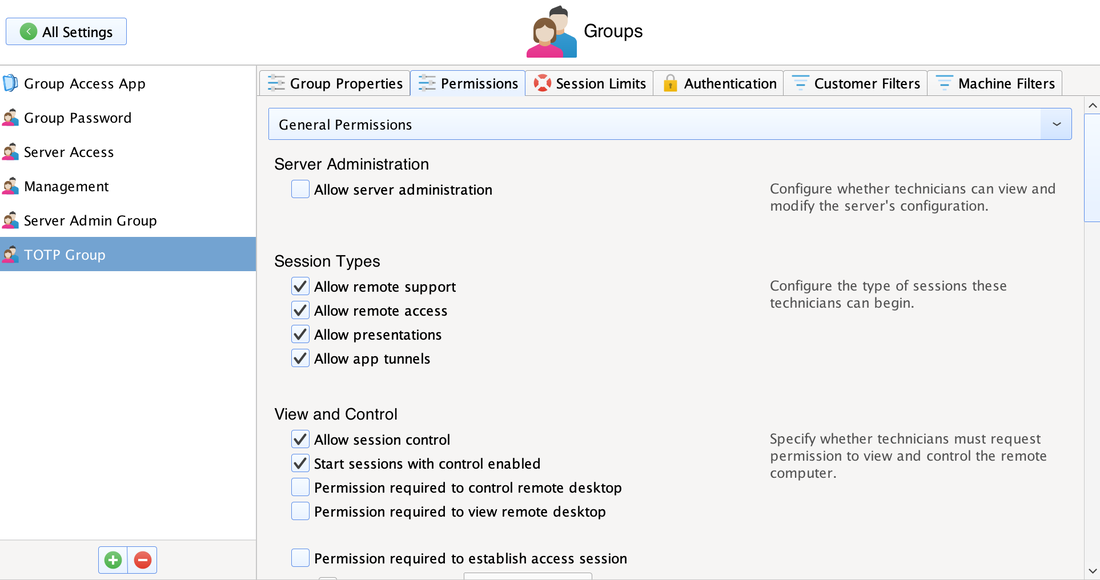The width and height of the screenshot is (1100, 580).
Task: Click the Session Types heading
Action: (327, 261)
